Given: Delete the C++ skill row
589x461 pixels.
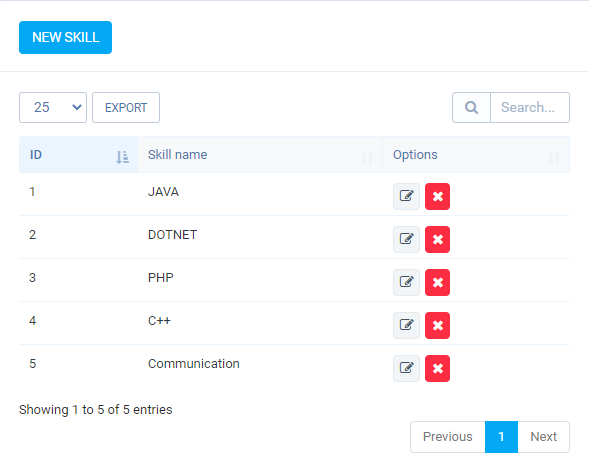Looking at the screenshot, I should [437, 325].
